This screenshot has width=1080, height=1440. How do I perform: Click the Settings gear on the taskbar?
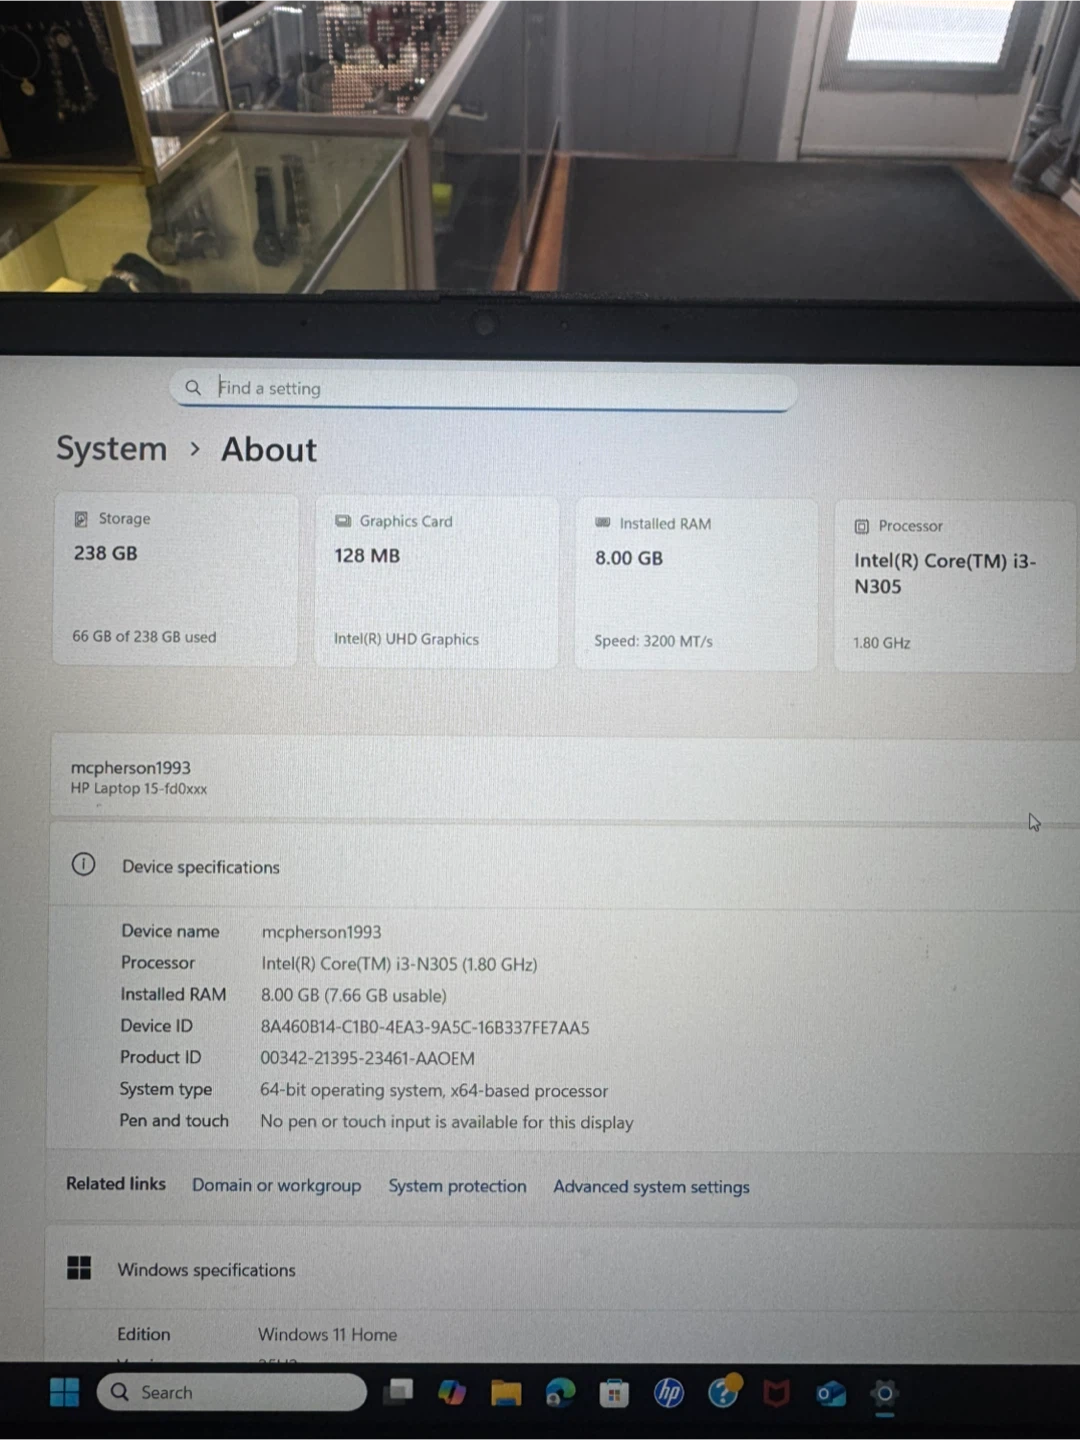coord(885,1394)
